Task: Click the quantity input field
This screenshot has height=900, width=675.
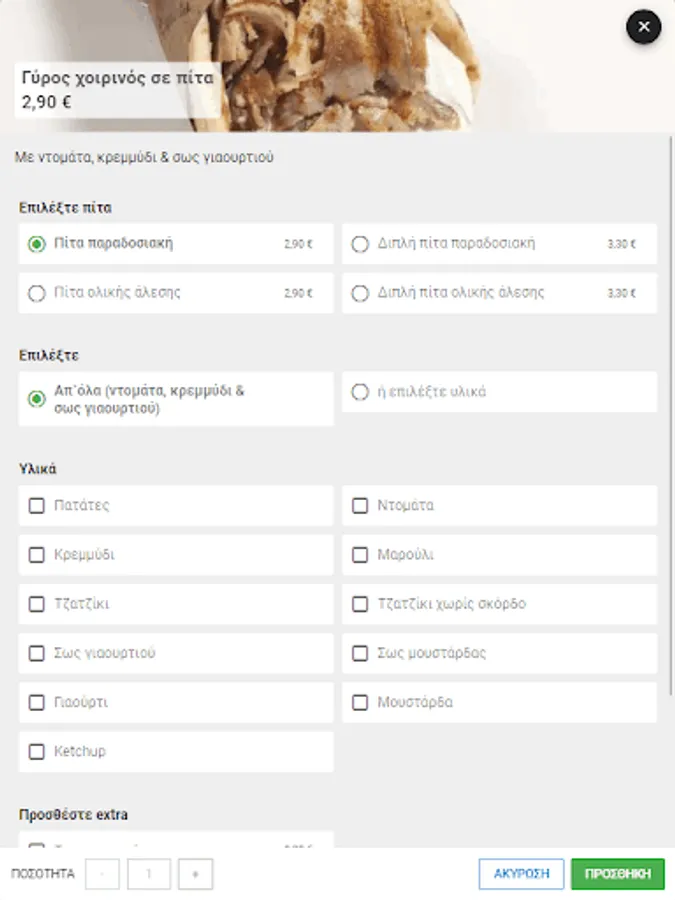Action: pyautogui.click(x=149, y=874)
